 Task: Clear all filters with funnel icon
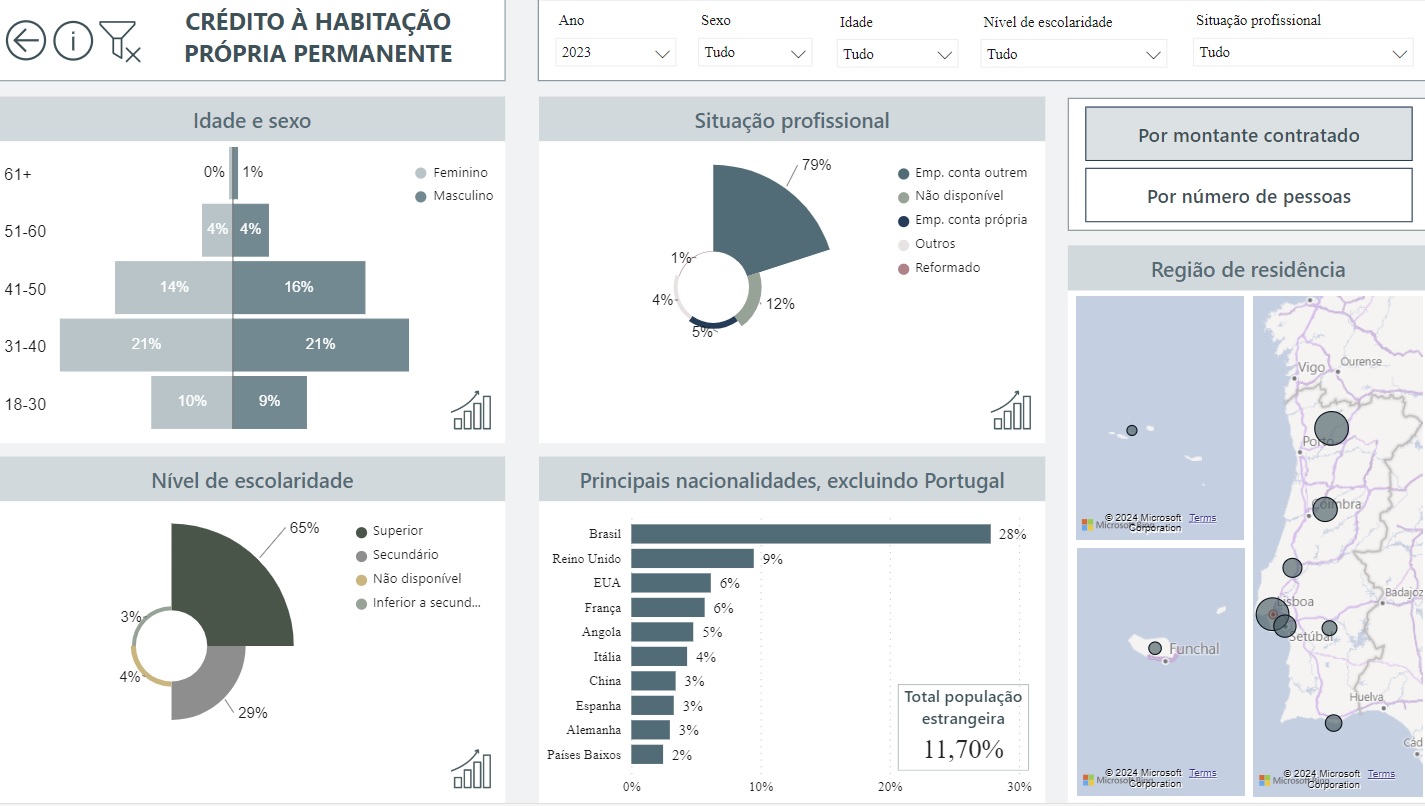(x=120, y=41)
